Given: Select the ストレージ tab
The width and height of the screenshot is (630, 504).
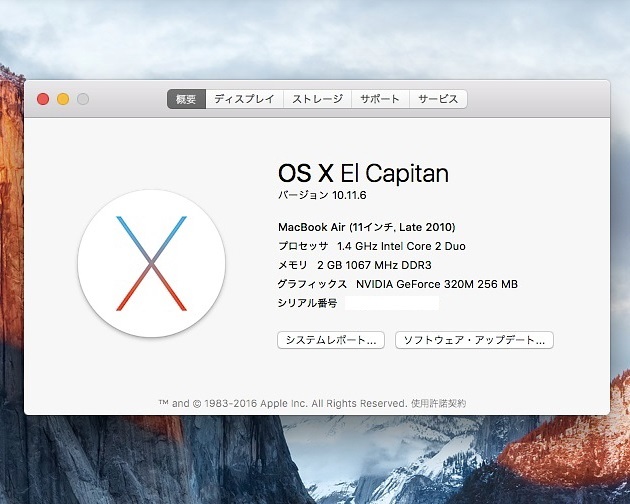Looking at the screenshot, I should [317, 99].
